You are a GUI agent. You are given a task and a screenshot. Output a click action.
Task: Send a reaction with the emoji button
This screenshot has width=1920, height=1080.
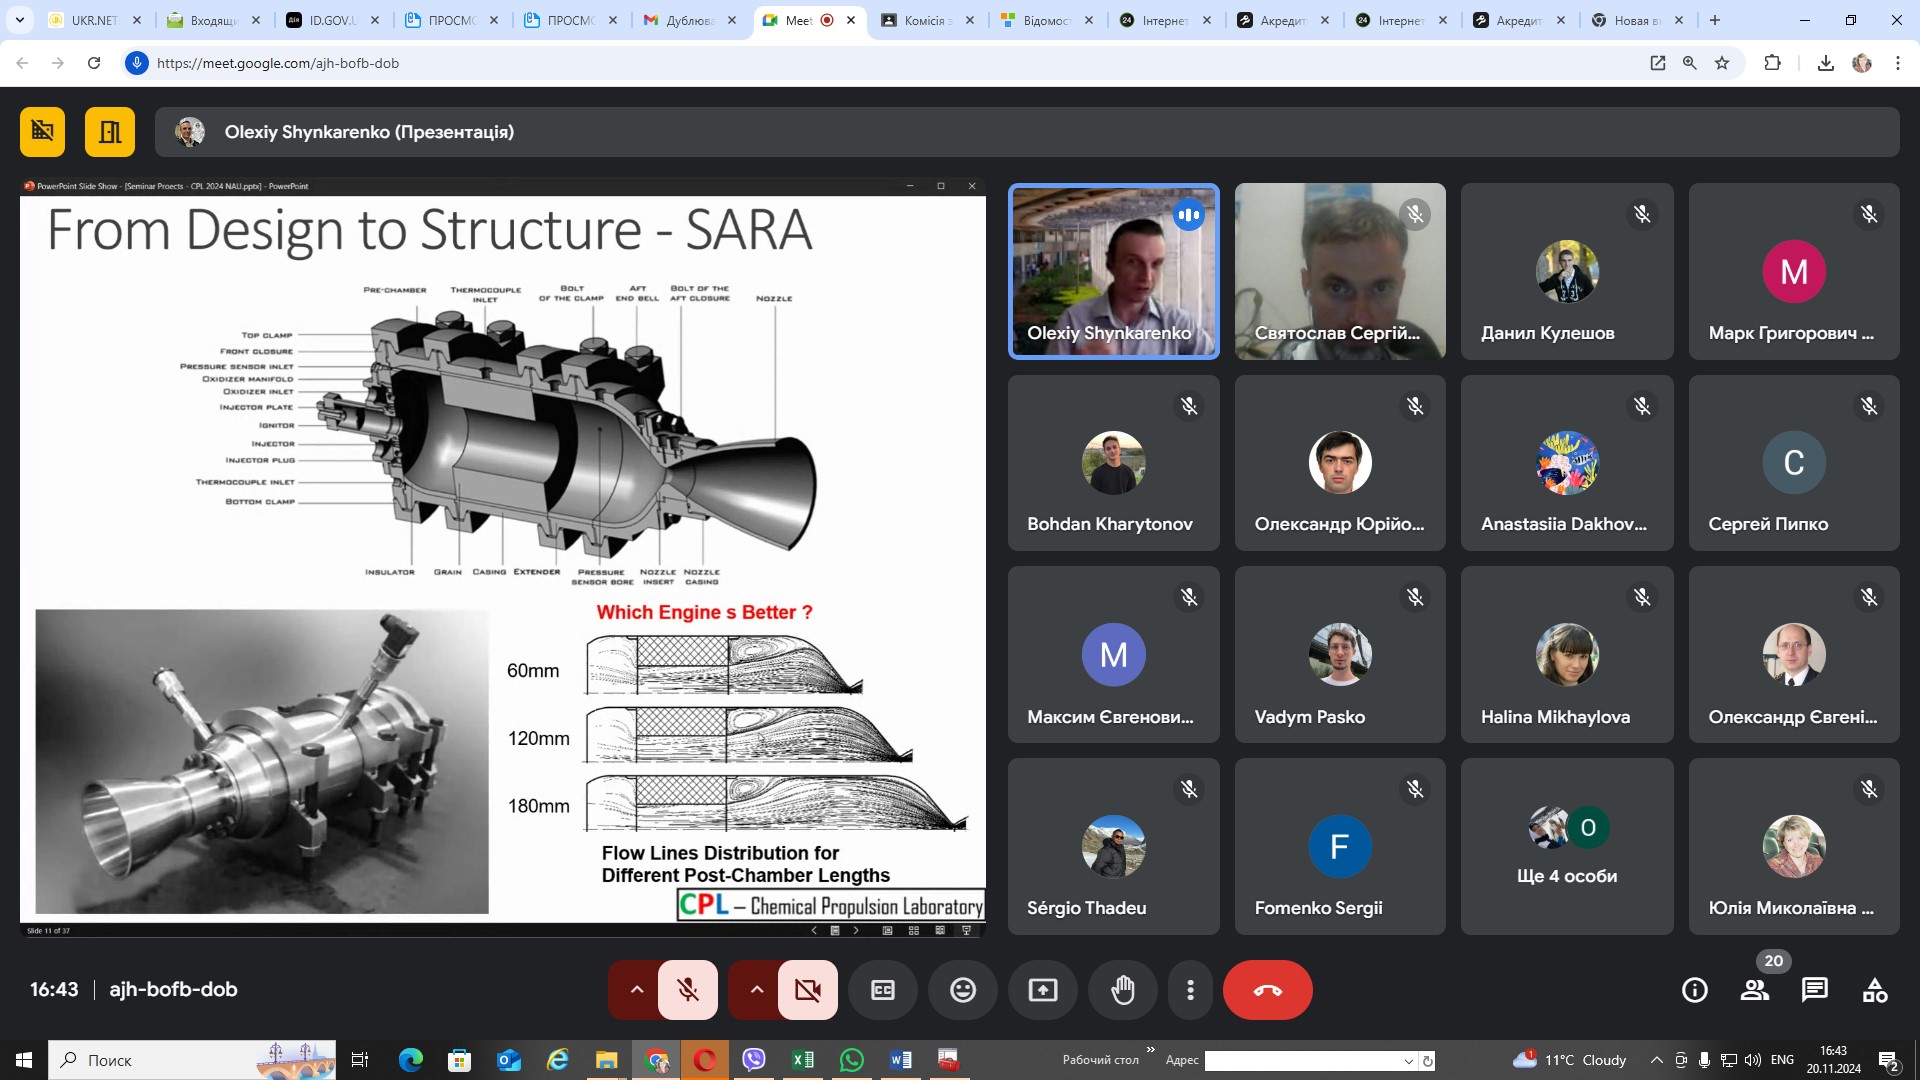click(x=962, y=990)
